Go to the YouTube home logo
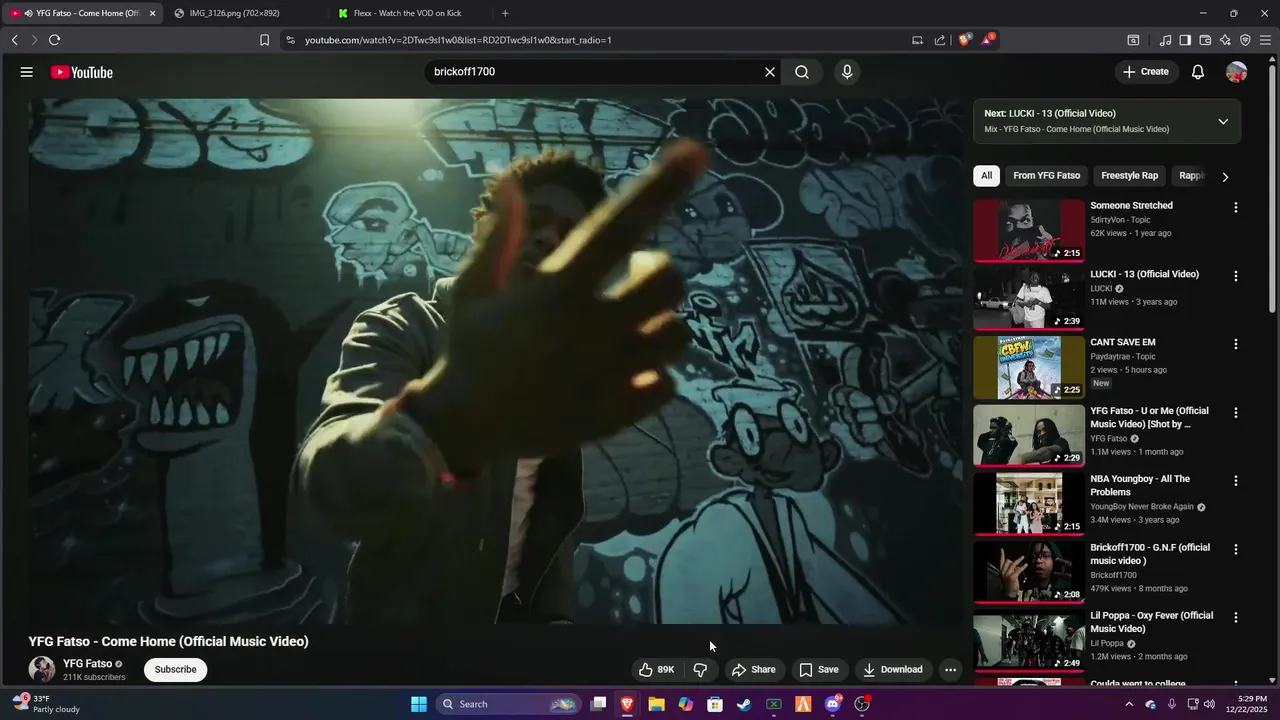Image resolution: width=1280 pixels, height=720 pixels. [x=82, y=72]
